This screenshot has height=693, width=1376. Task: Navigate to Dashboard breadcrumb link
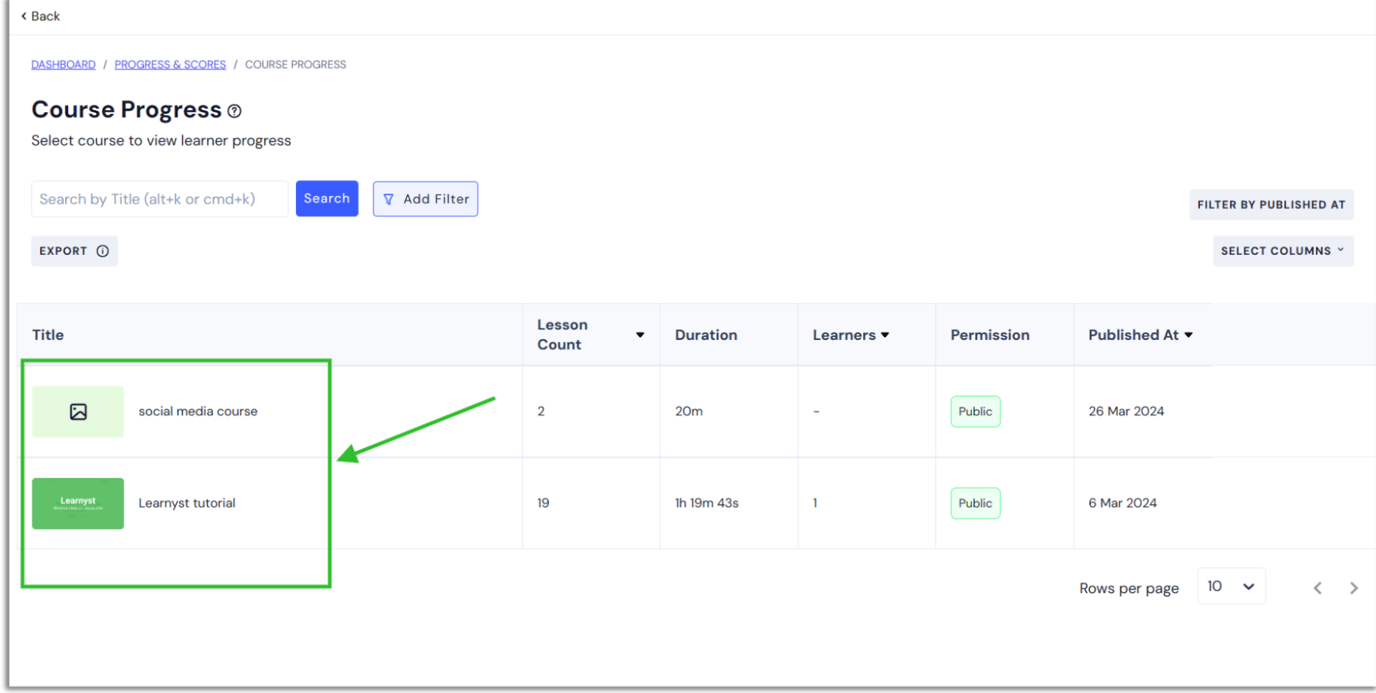pos(63,65)
